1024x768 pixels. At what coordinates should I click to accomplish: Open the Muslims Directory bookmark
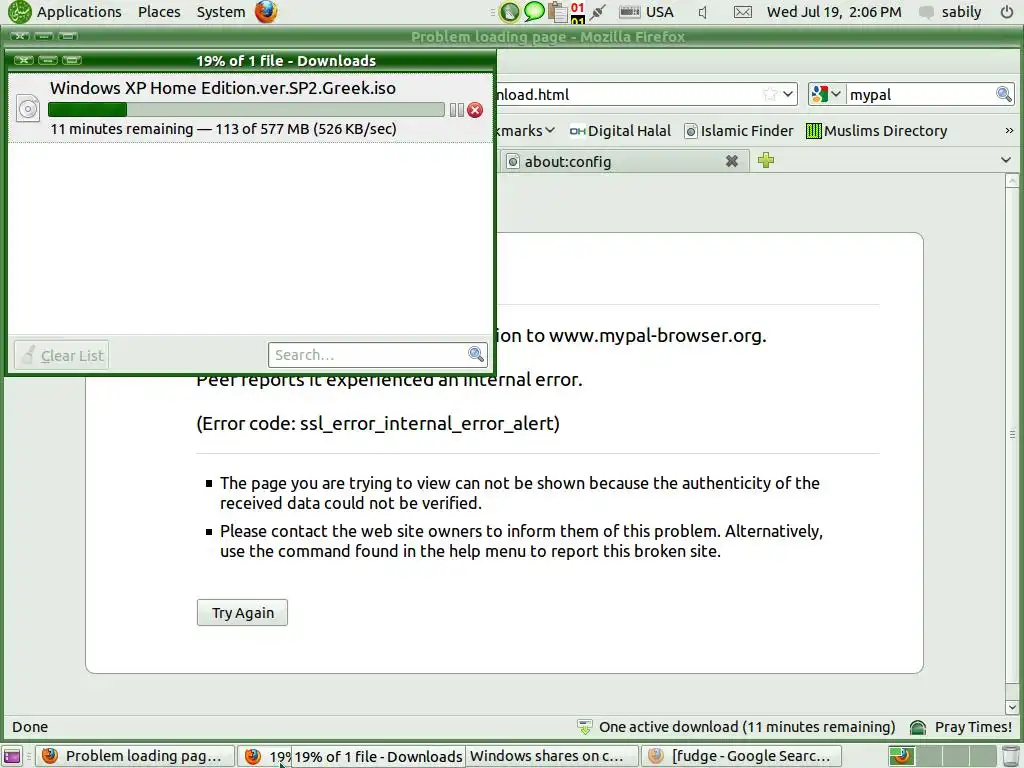(x=876, y=131)
